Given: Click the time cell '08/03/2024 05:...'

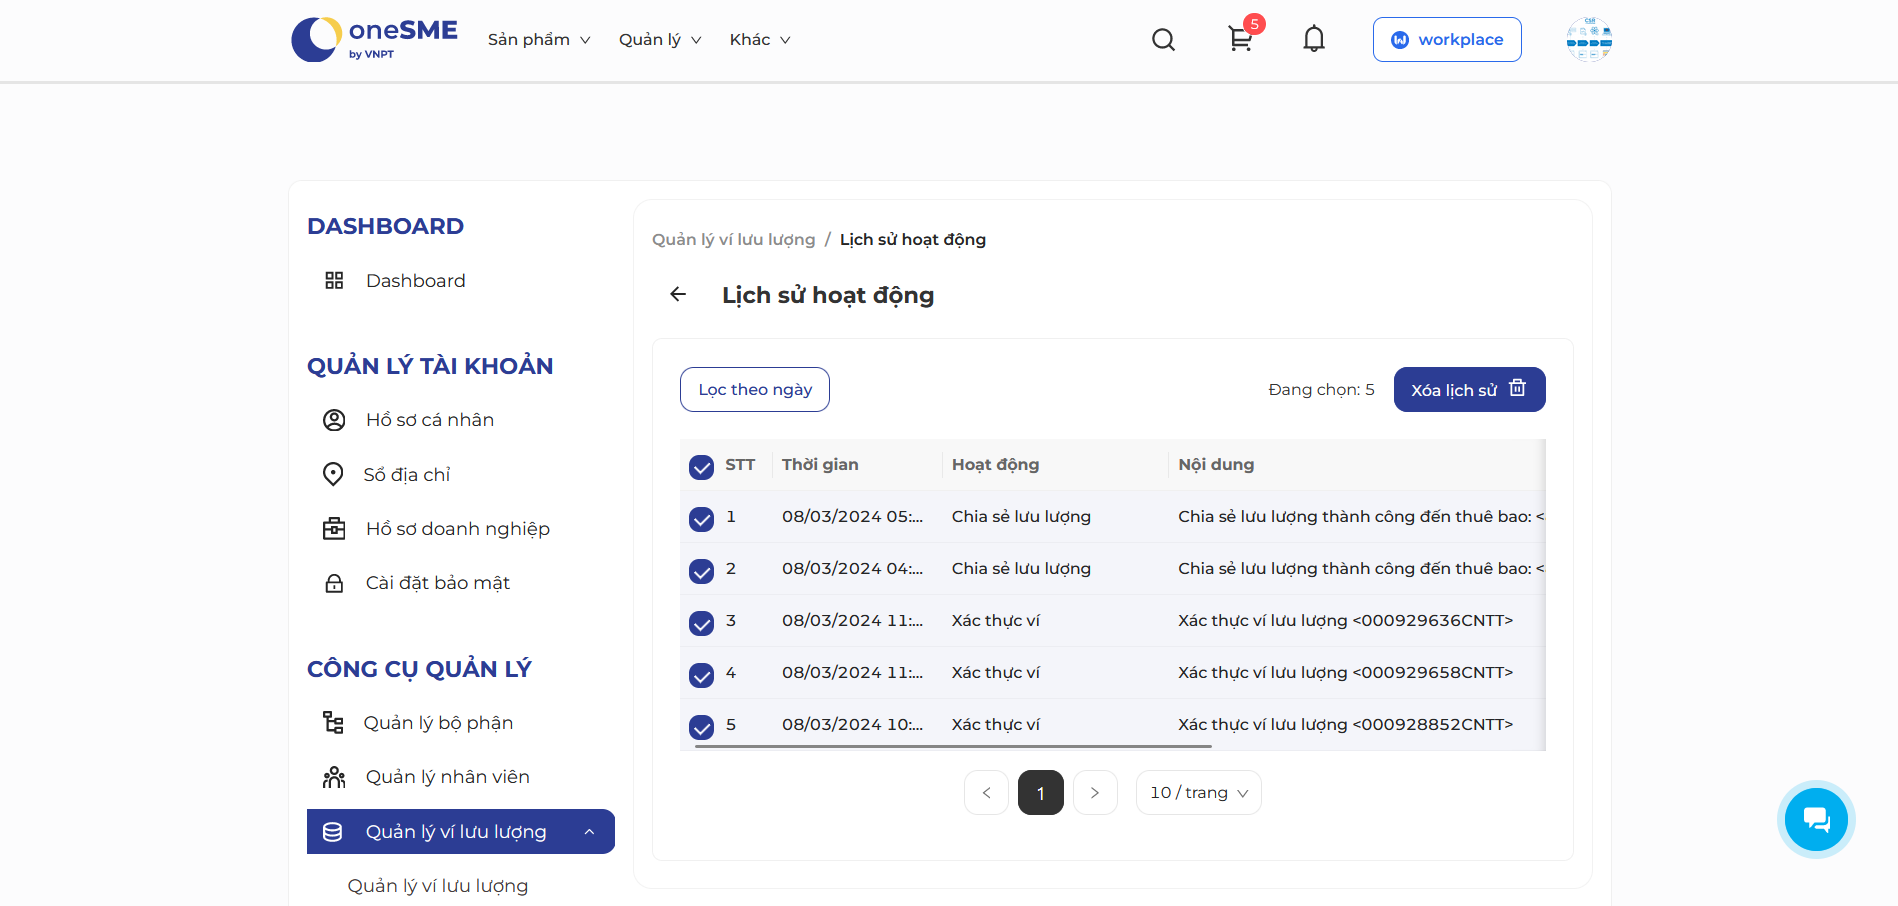Looking at the screenshot, I should (852, 516).
